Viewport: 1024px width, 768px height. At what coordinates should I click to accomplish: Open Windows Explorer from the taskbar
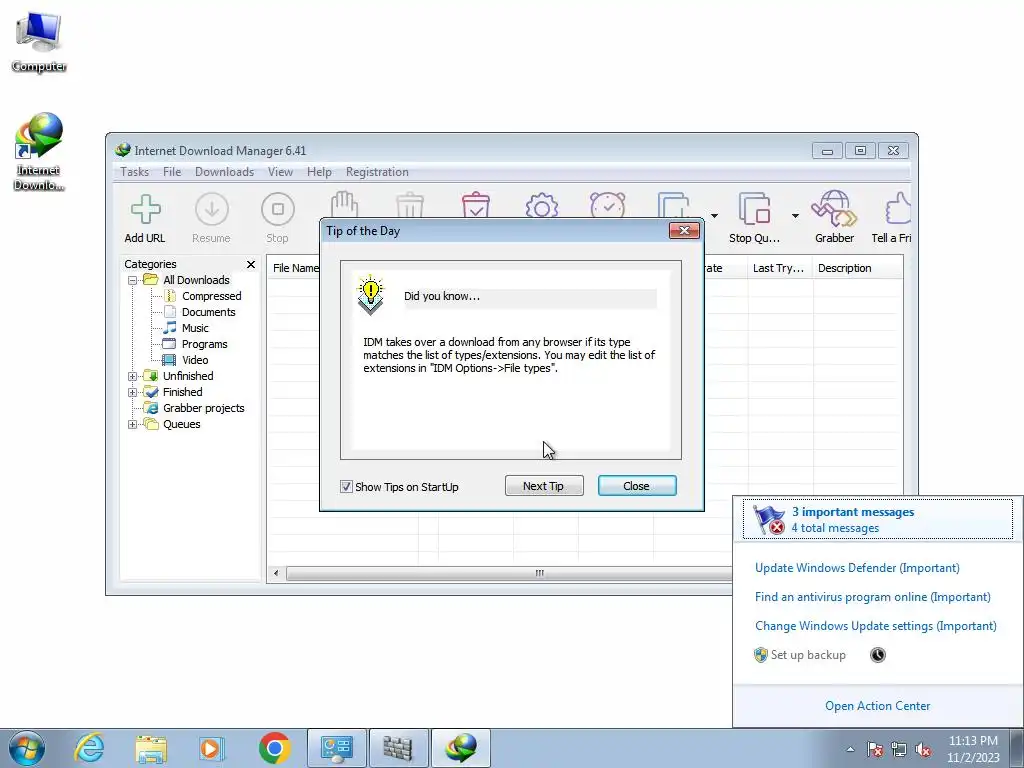point(150,748)
